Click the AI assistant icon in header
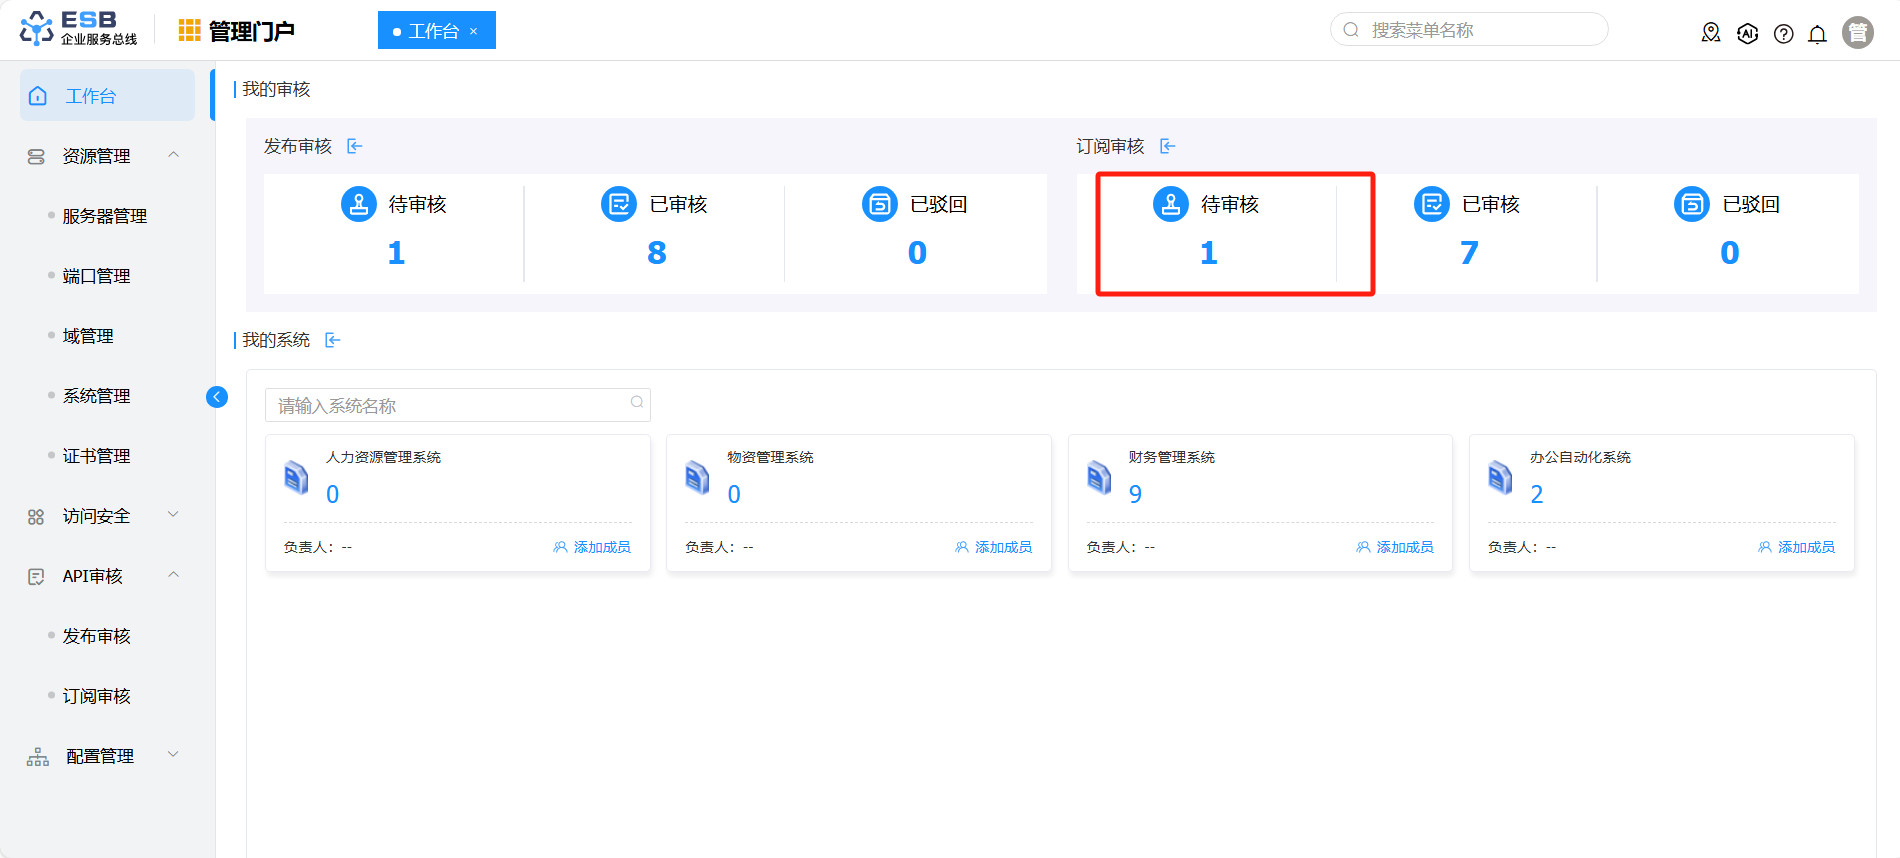Viewport: 1900px width, 858px height. point(1747,34)
